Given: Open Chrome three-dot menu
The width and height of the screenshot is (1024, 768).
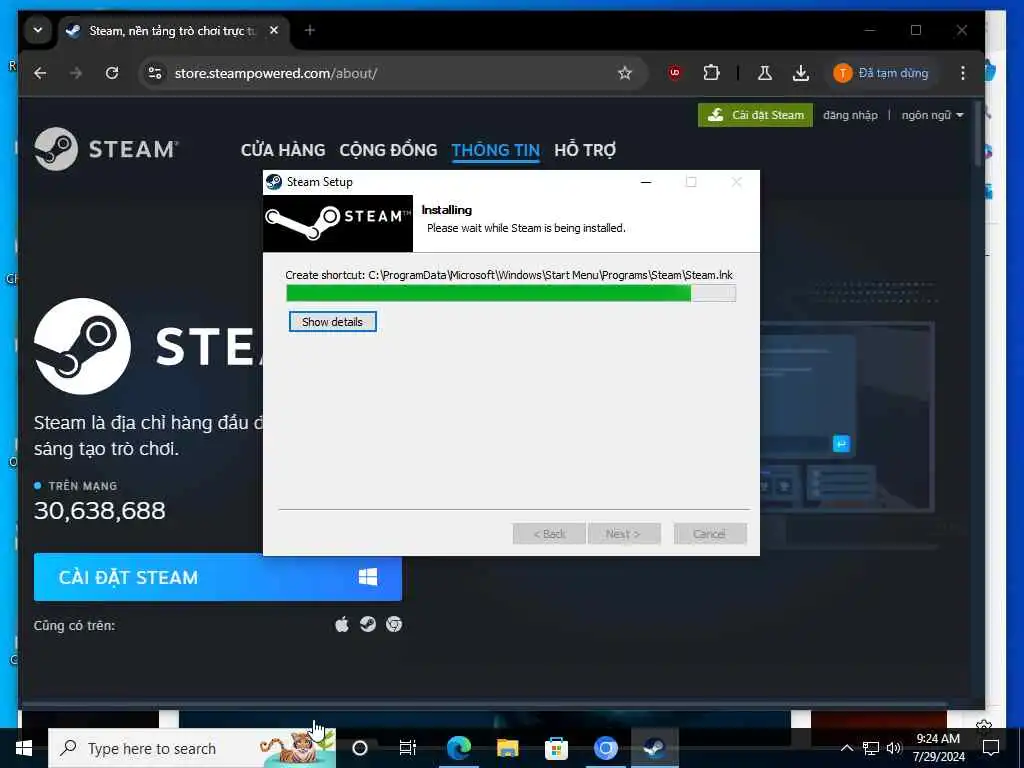Looking at the screenshot, I should coord(963,73).
